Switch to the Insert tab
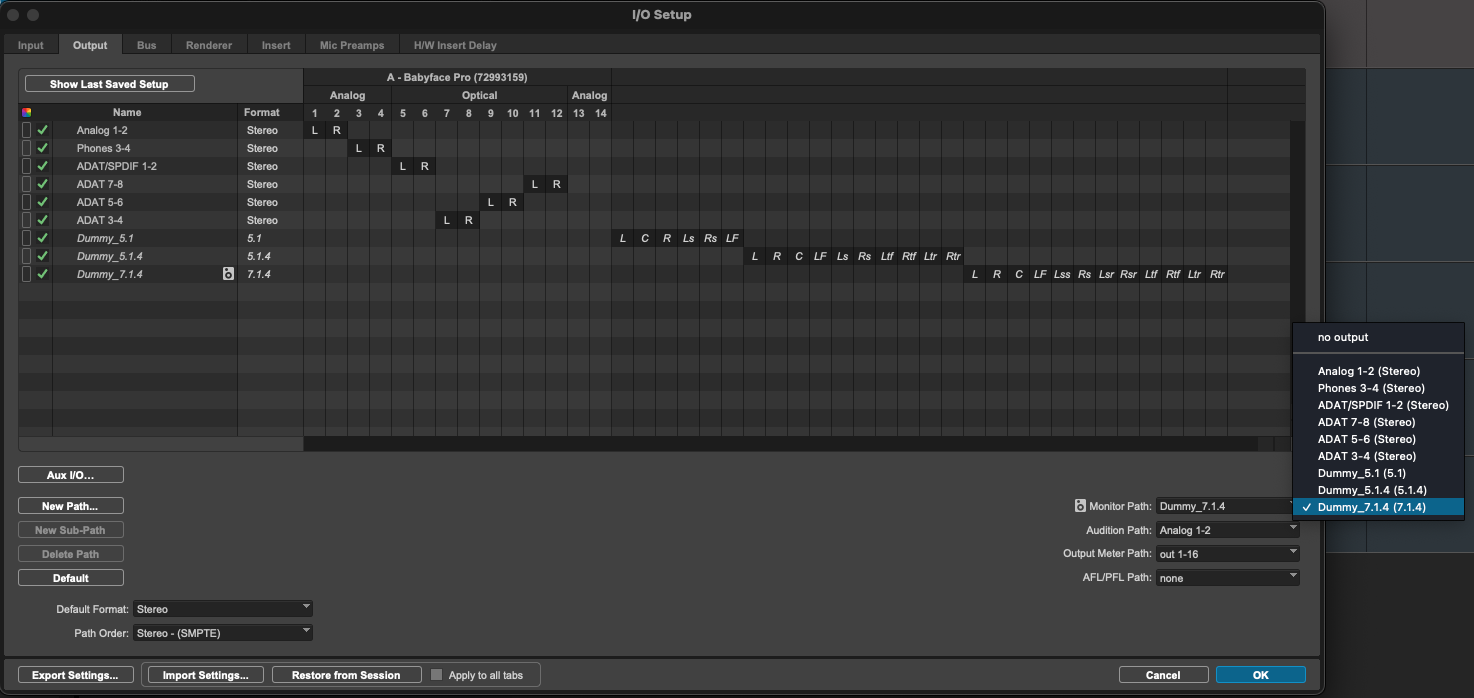The width and height of the screenshot is (1474, 698). (x=276, y=45)
